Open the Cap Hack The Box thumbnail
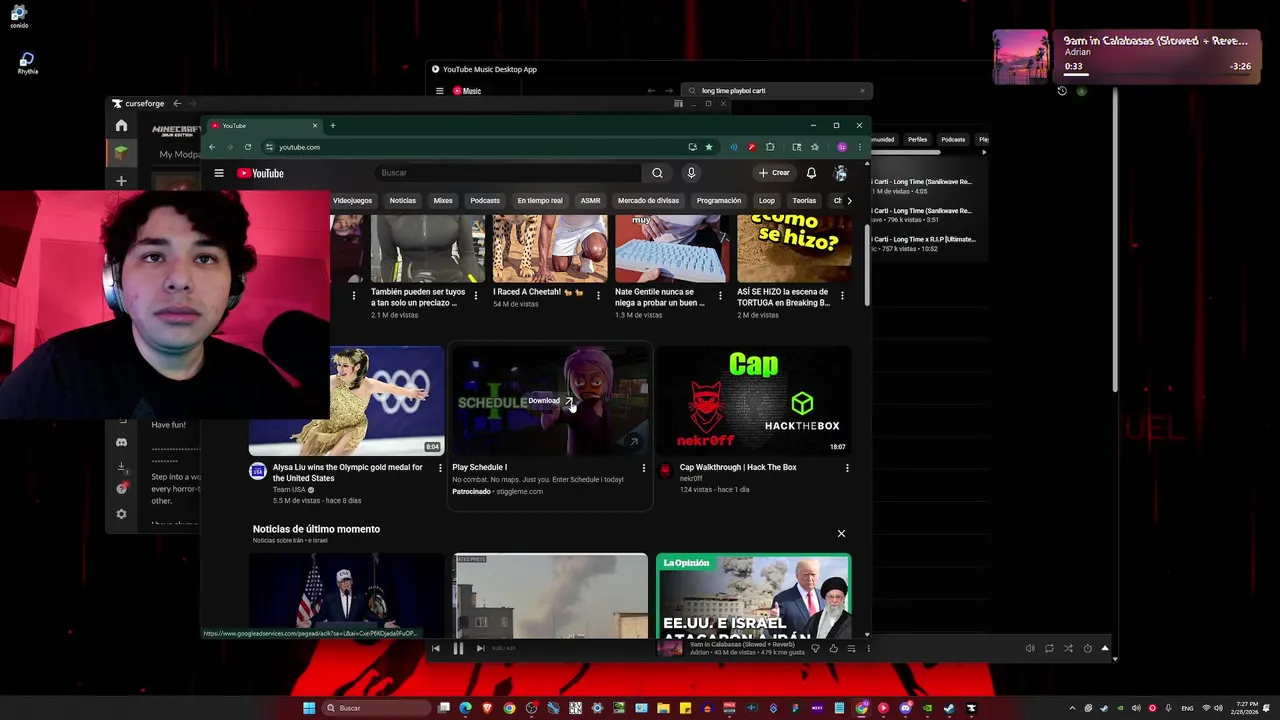The width and height of the screenshot is (1280, 720). pos(754,401)
